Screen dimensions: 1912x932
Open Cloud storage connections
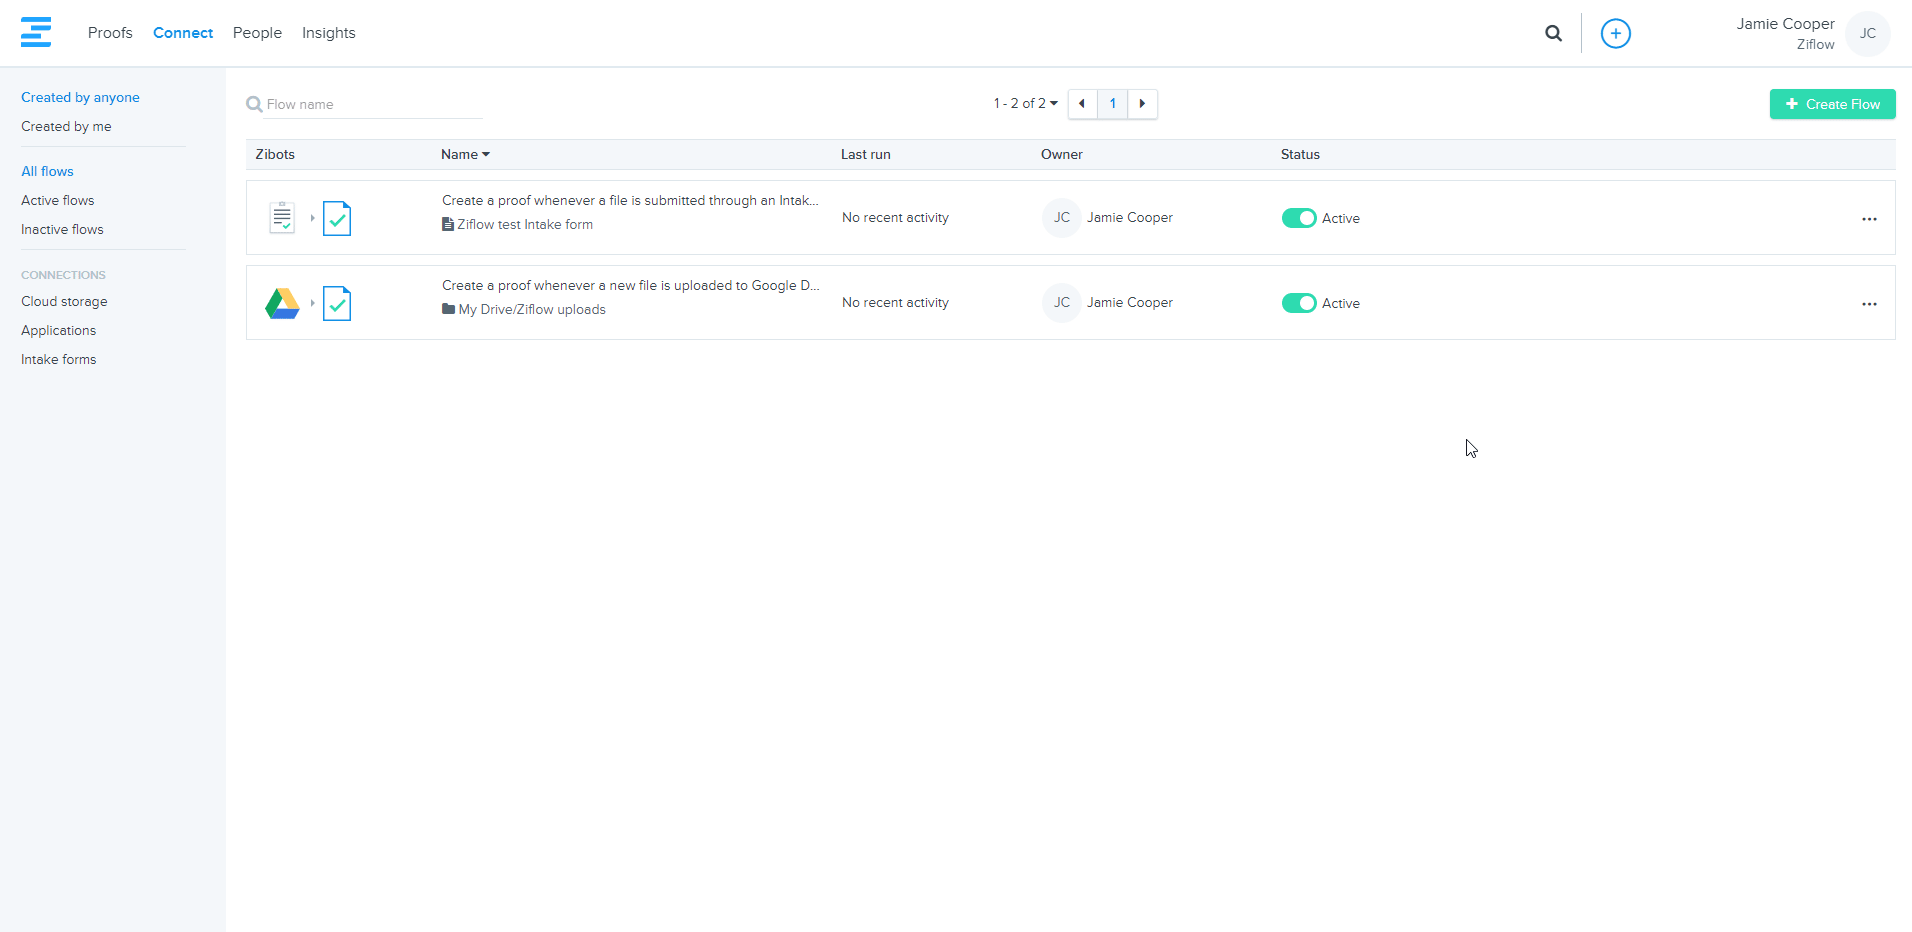pyautogui.click(x=64, y=301)
